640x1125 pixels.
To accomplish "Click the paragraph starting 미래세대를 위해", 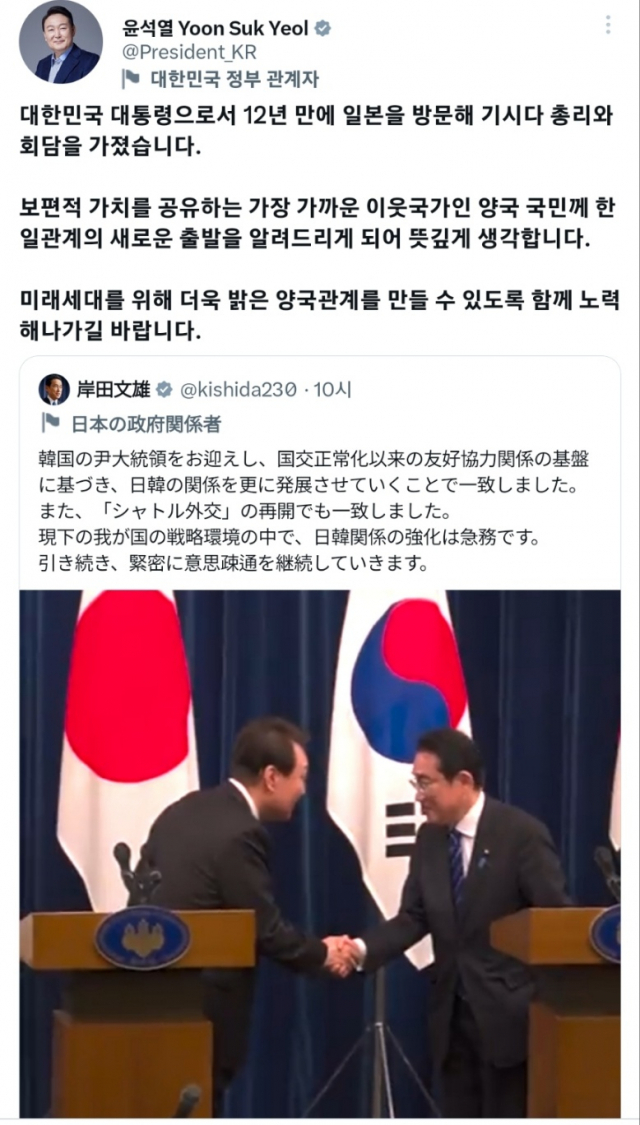I will (x=319, y=314).
